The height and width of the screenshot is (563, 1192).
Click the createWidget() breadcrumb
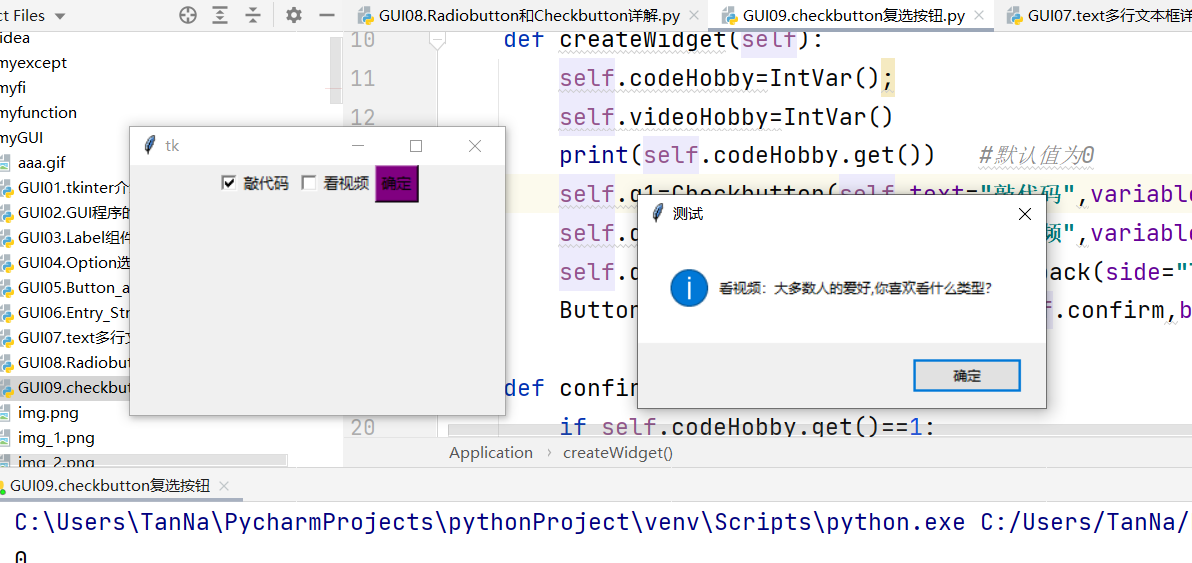(617, 453)
